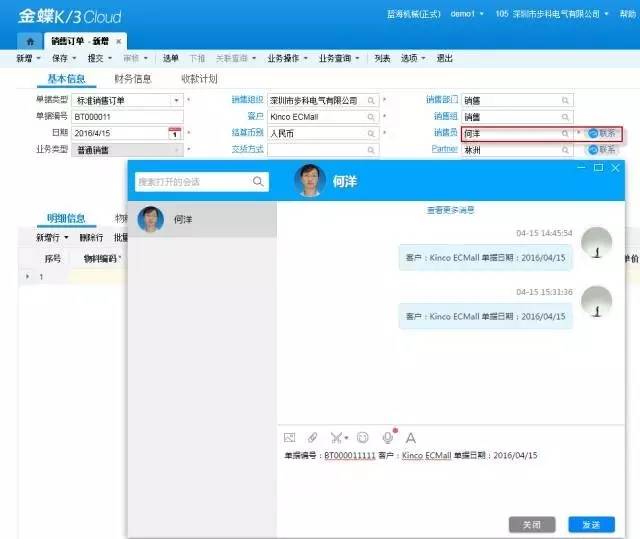
Task: Expand the 业务操作 dropdown menu
Action: point(288,59)
